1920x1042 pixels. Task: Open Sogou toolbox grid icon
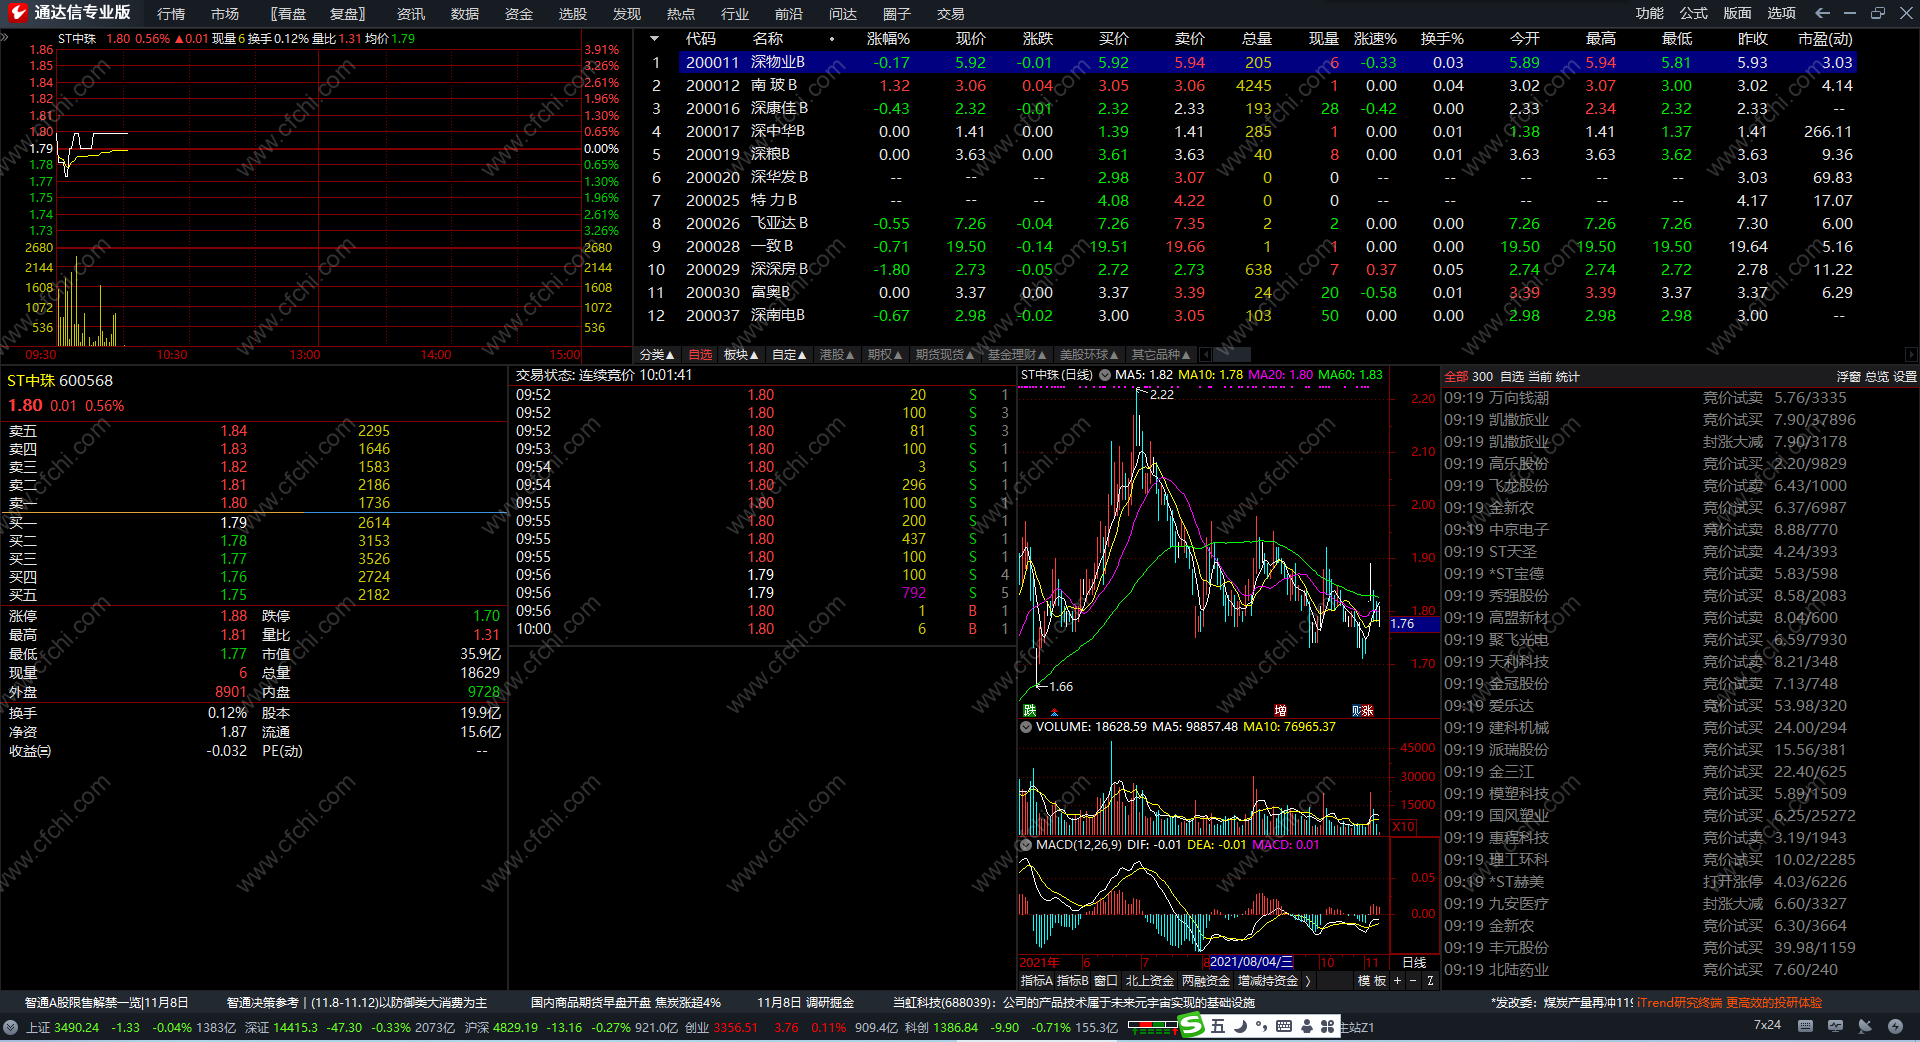tap(1327, 1026)
